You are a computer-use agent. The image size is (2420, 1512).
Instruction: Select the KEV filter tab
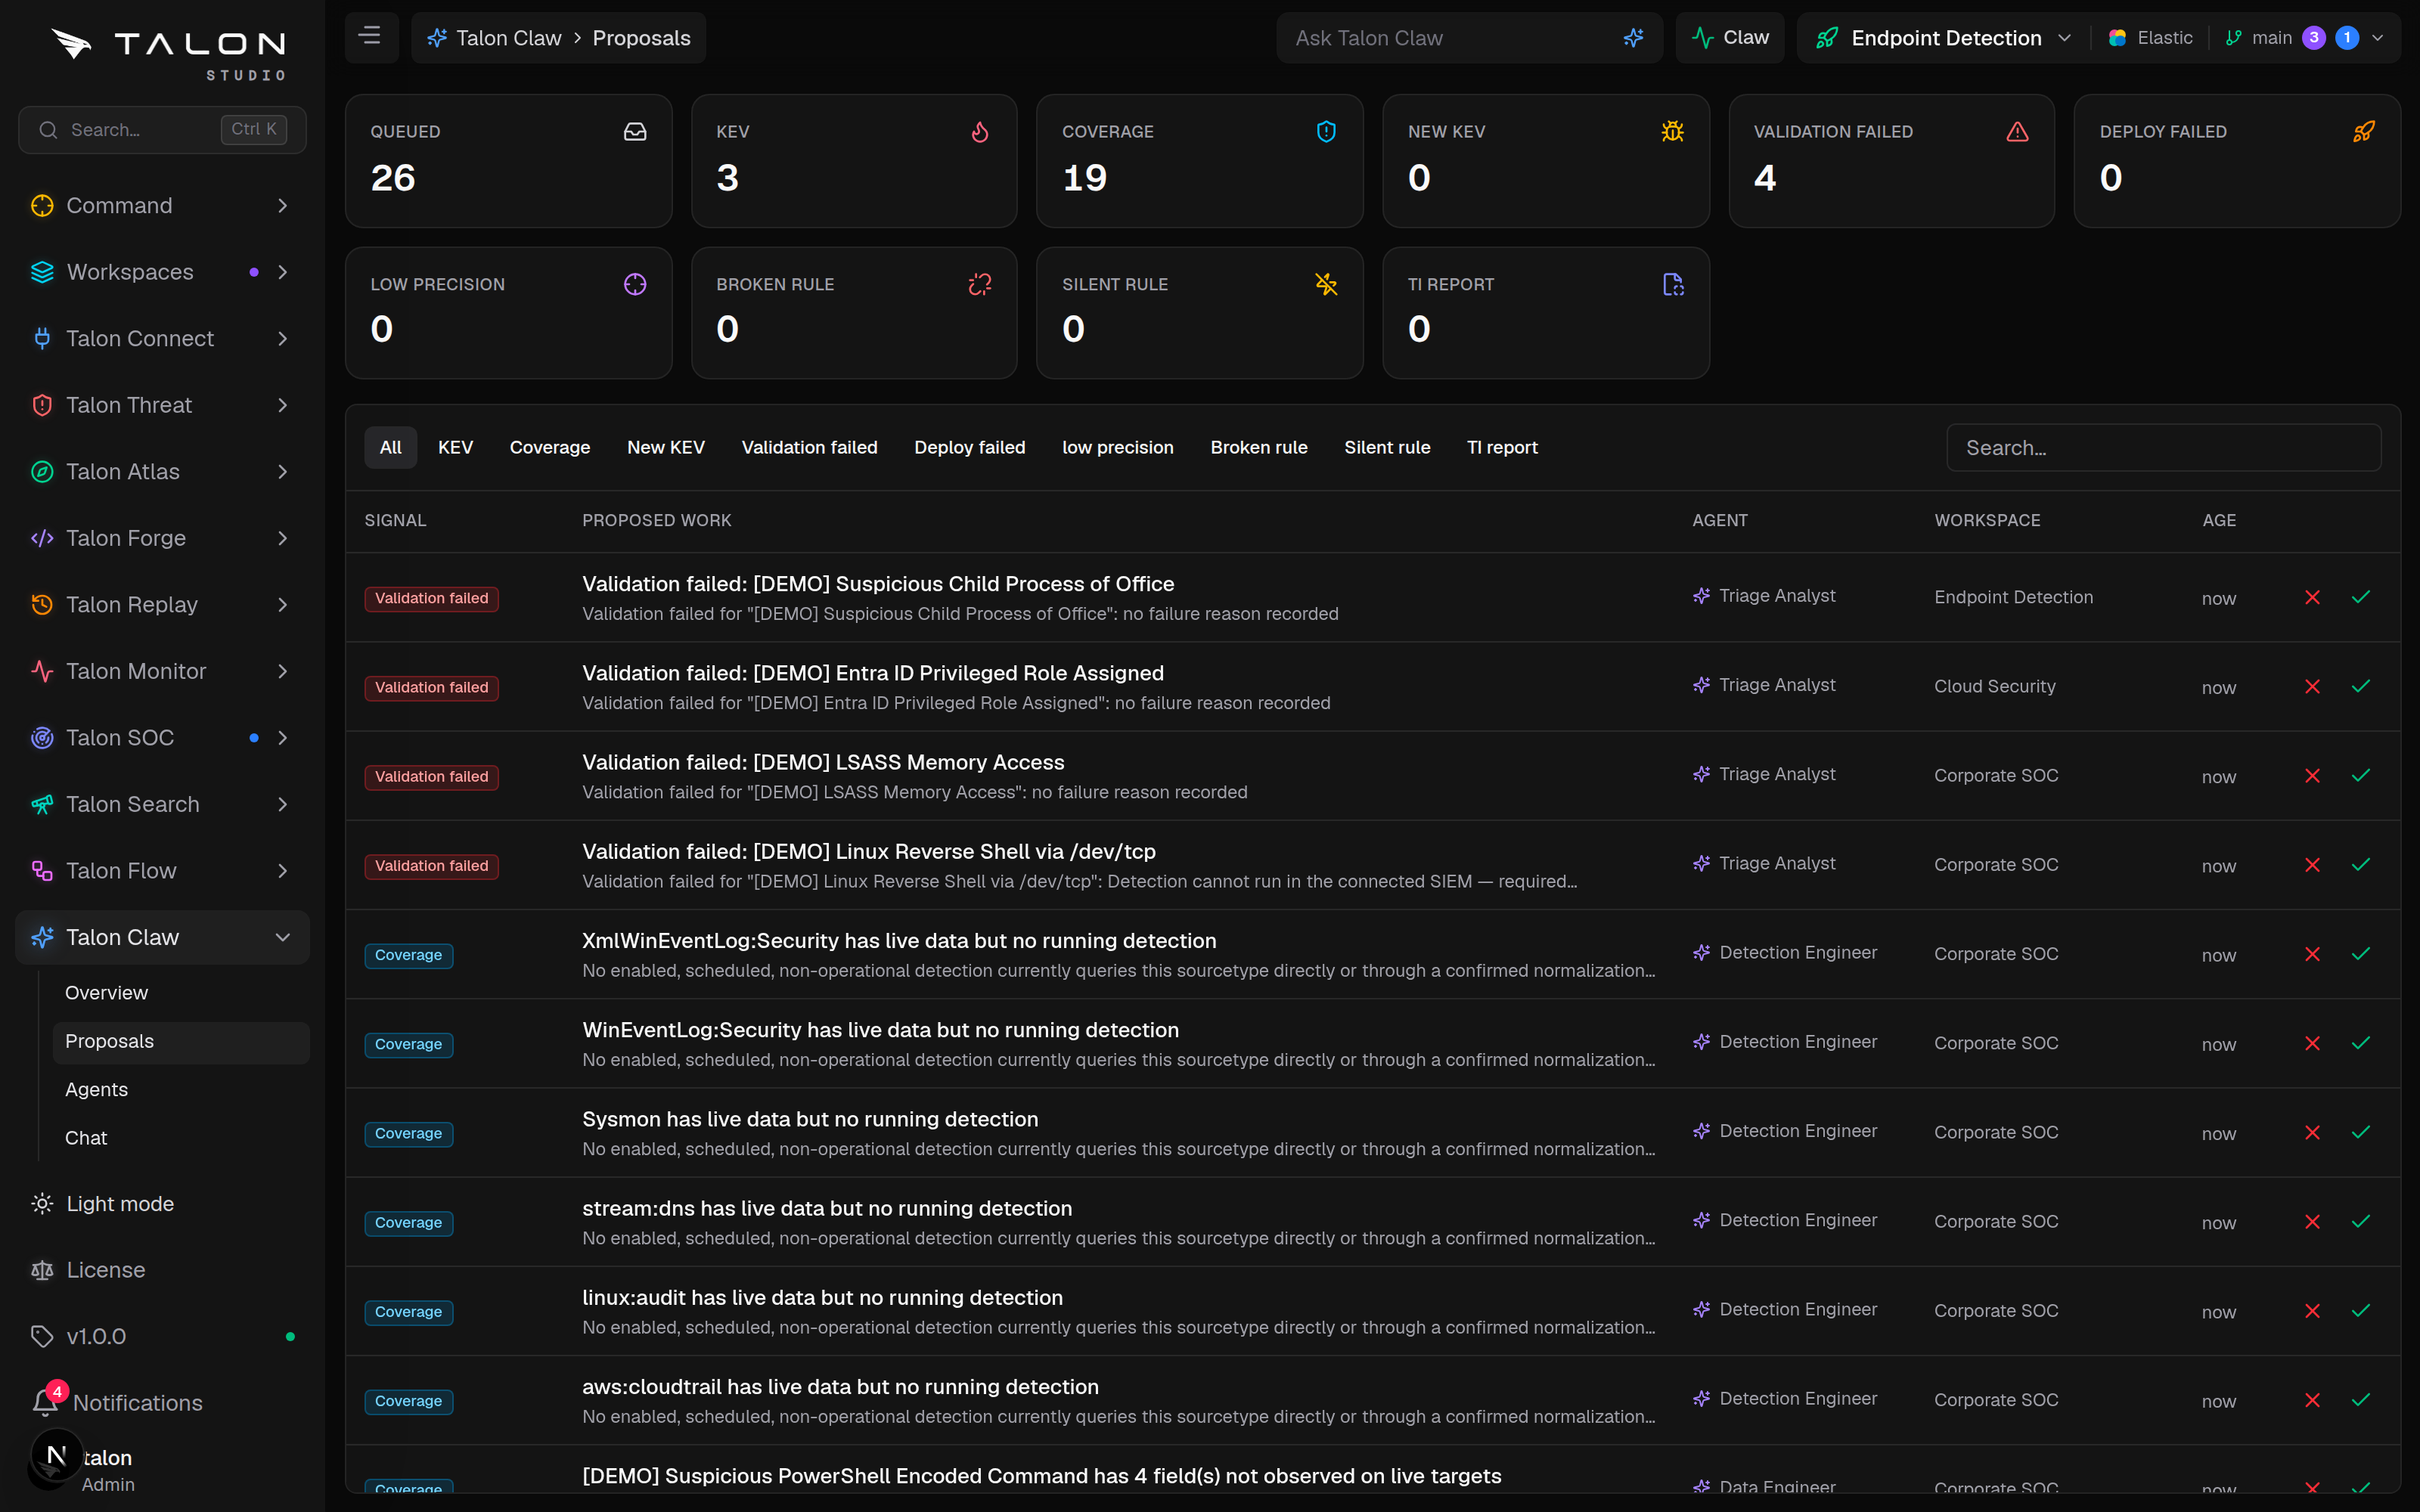click(x=455, y=447)
